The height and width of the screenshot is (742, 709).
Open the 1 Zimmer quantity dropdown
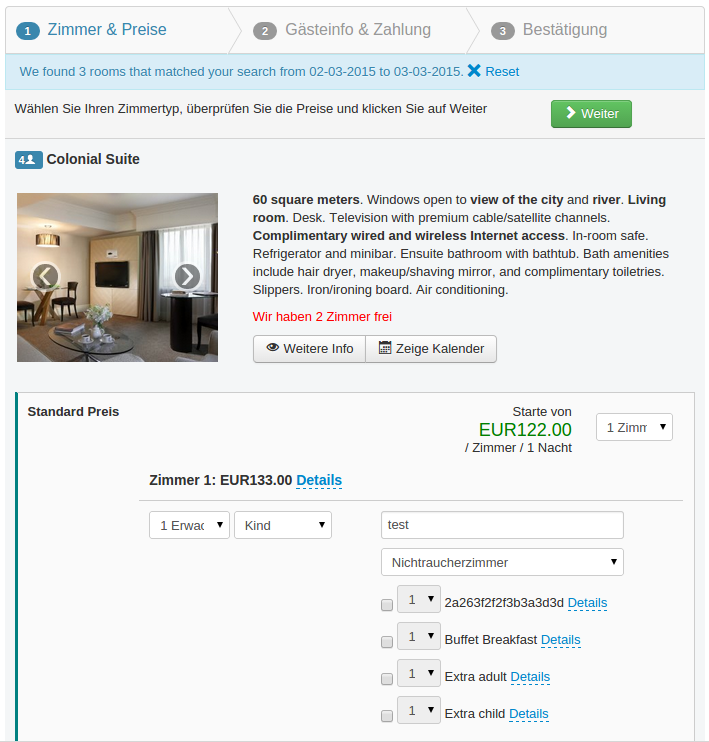click(634, 427)
